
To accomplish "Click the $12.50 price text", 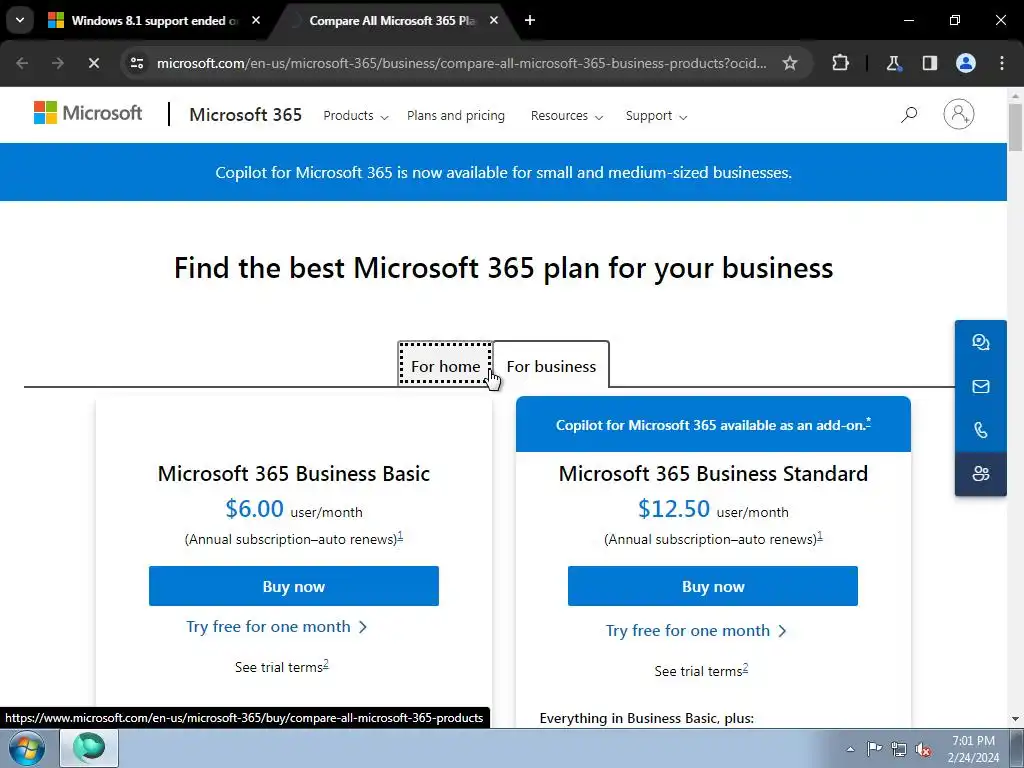I will point(673,508).
